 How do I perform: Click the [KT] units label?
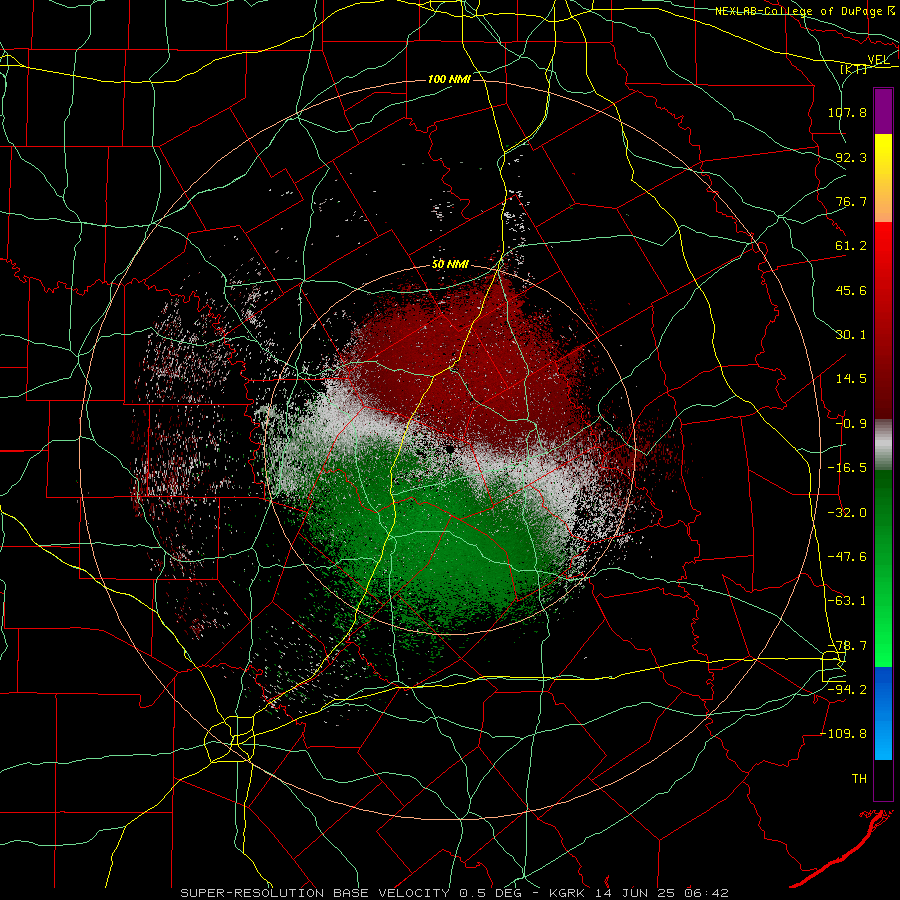point(853,69)
